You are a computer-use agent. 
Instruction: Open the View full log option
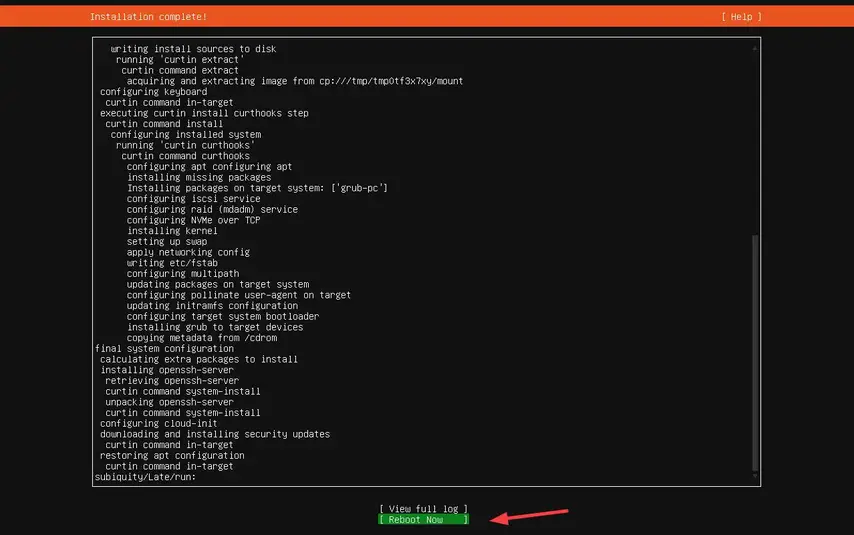tap(423, 509)
